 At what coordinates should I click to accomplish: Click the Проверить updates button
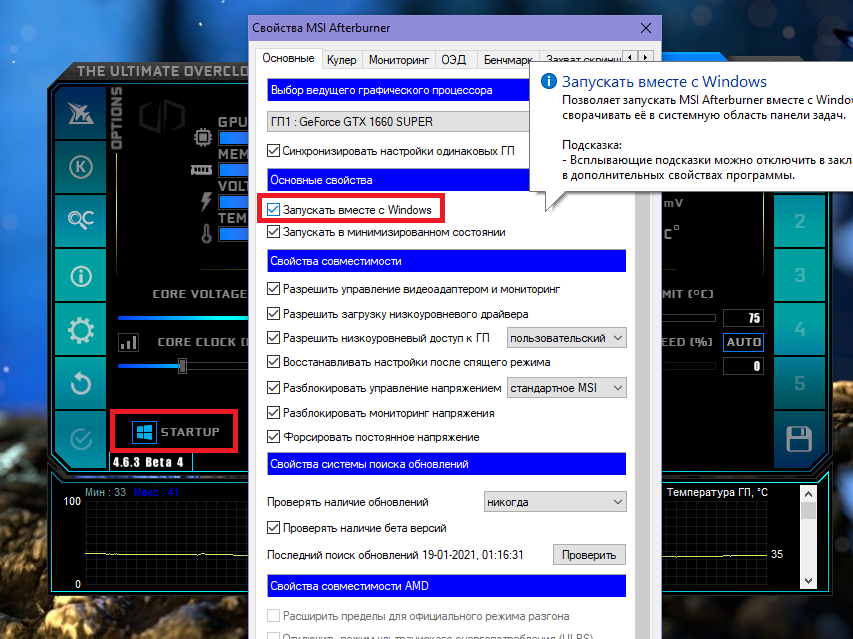(589, 555)
